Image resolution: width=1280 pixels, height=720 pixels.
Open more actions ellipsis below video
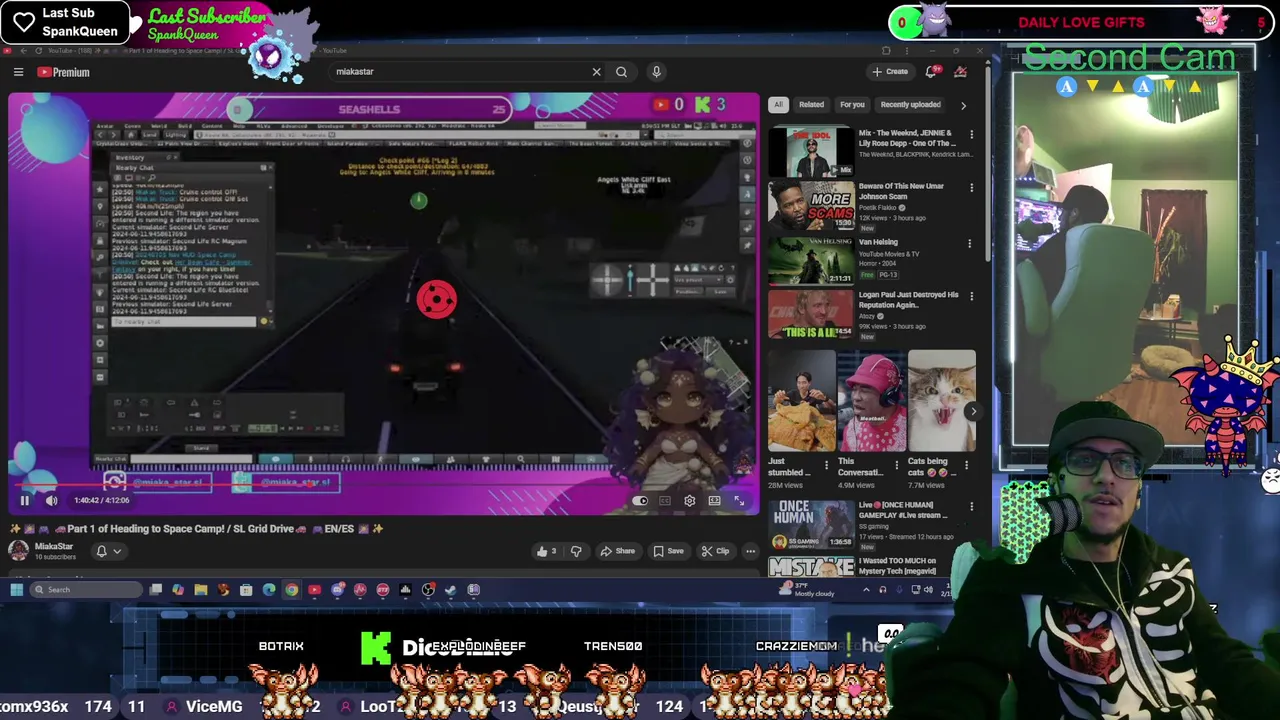[750, 551]
